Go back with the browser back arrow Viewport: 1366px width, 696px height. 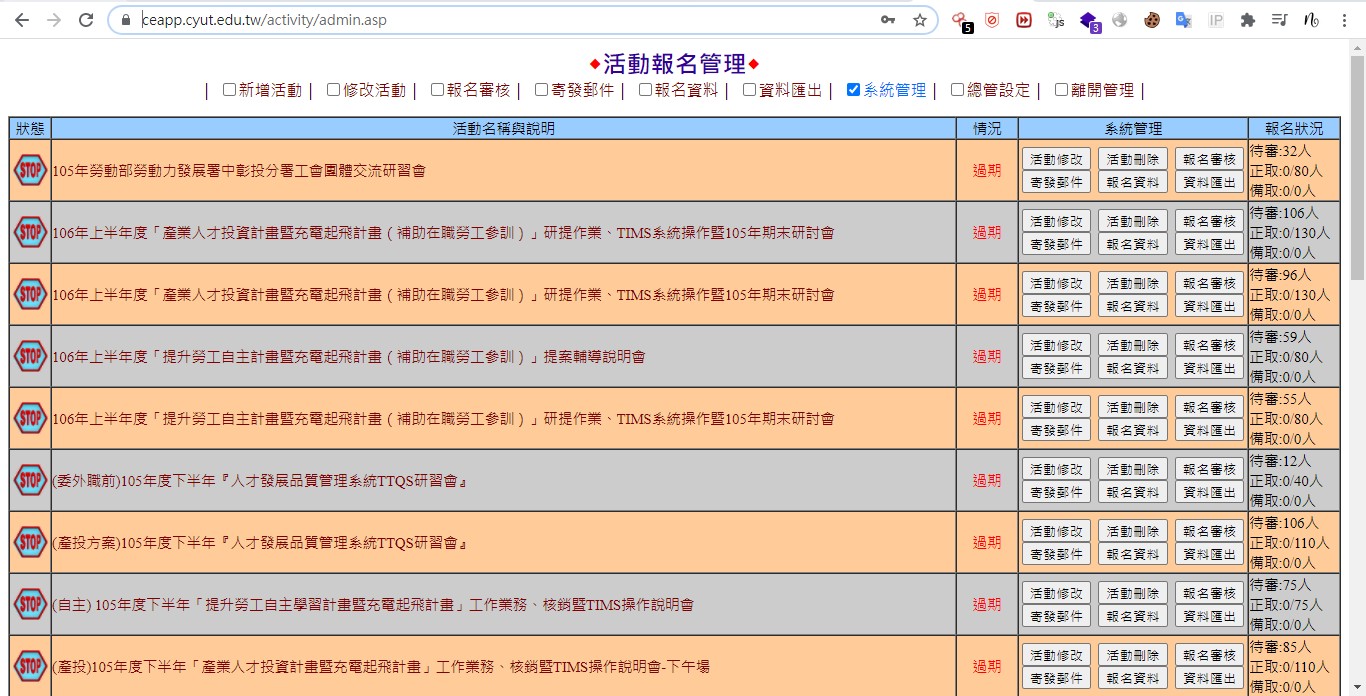click(x=22, y=20)
